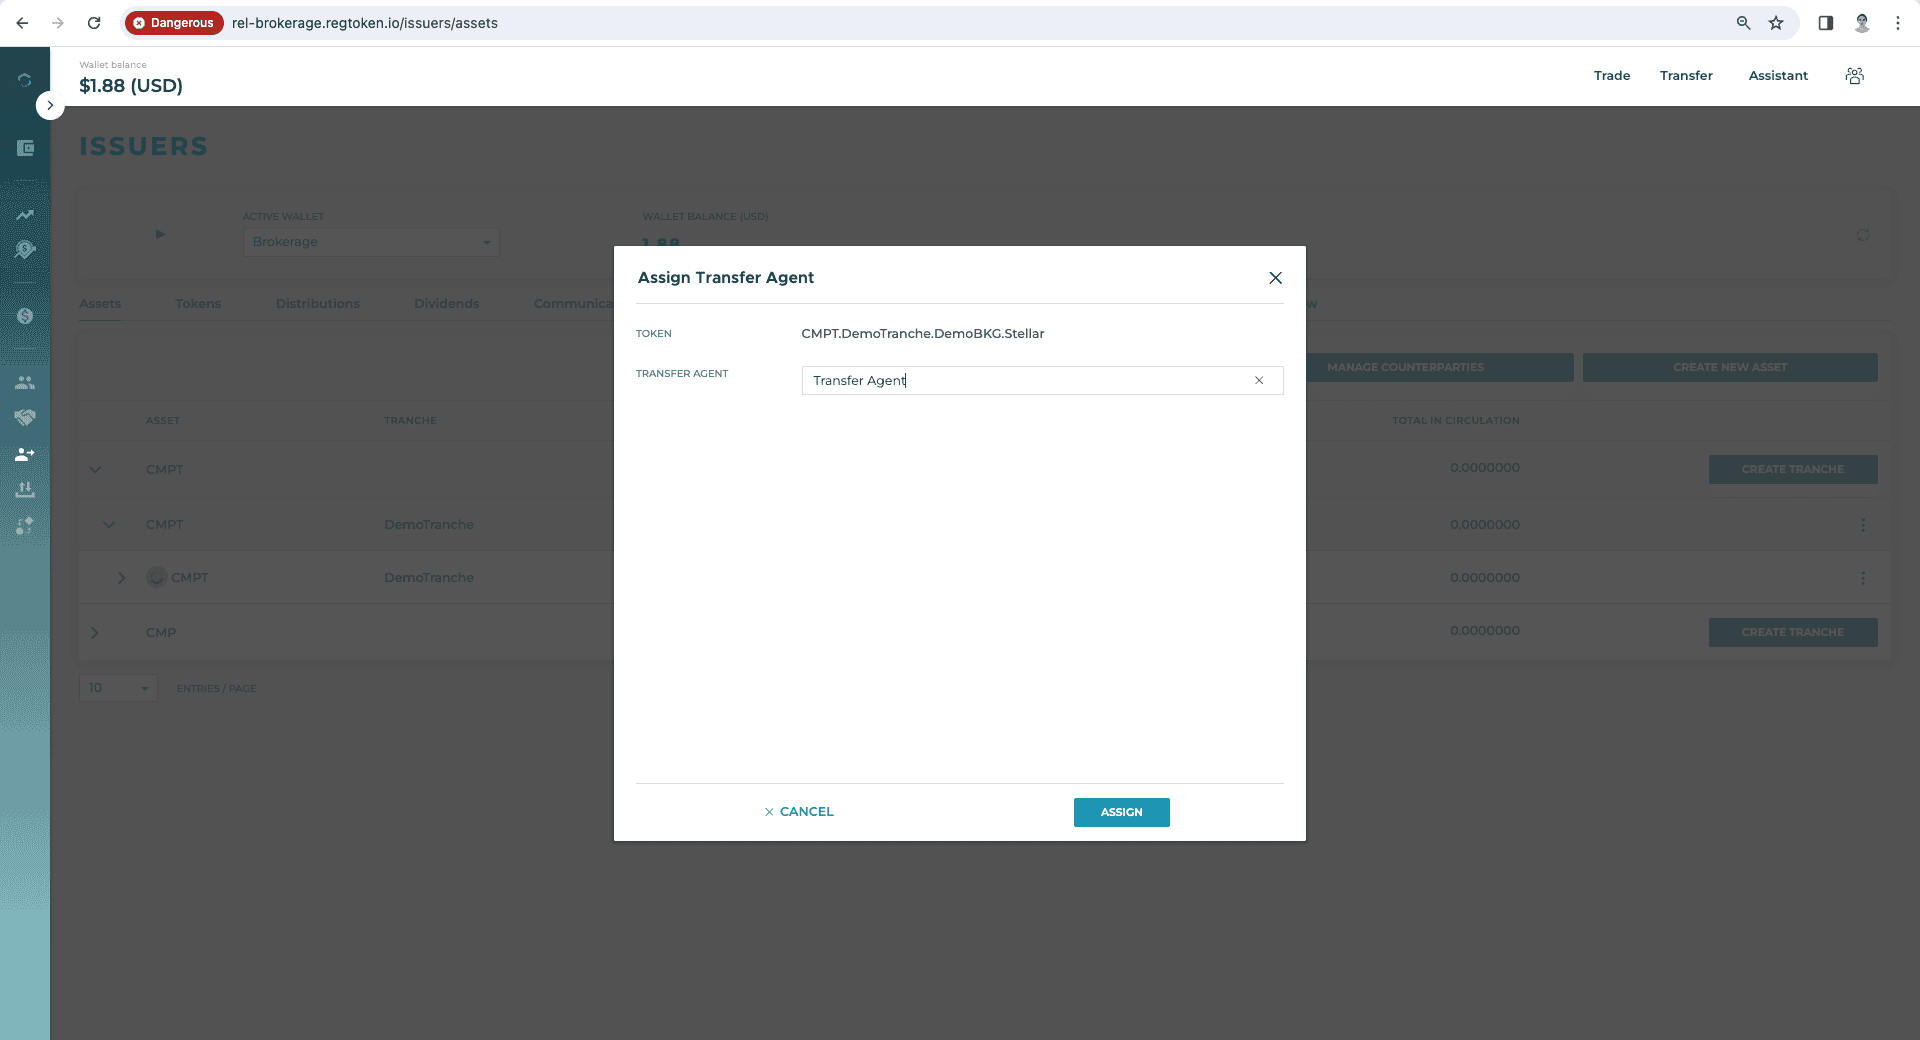This screenshot has height=1040, width=1920.
Task: Open the people group sidebar icon
Action: pos(25,383)
